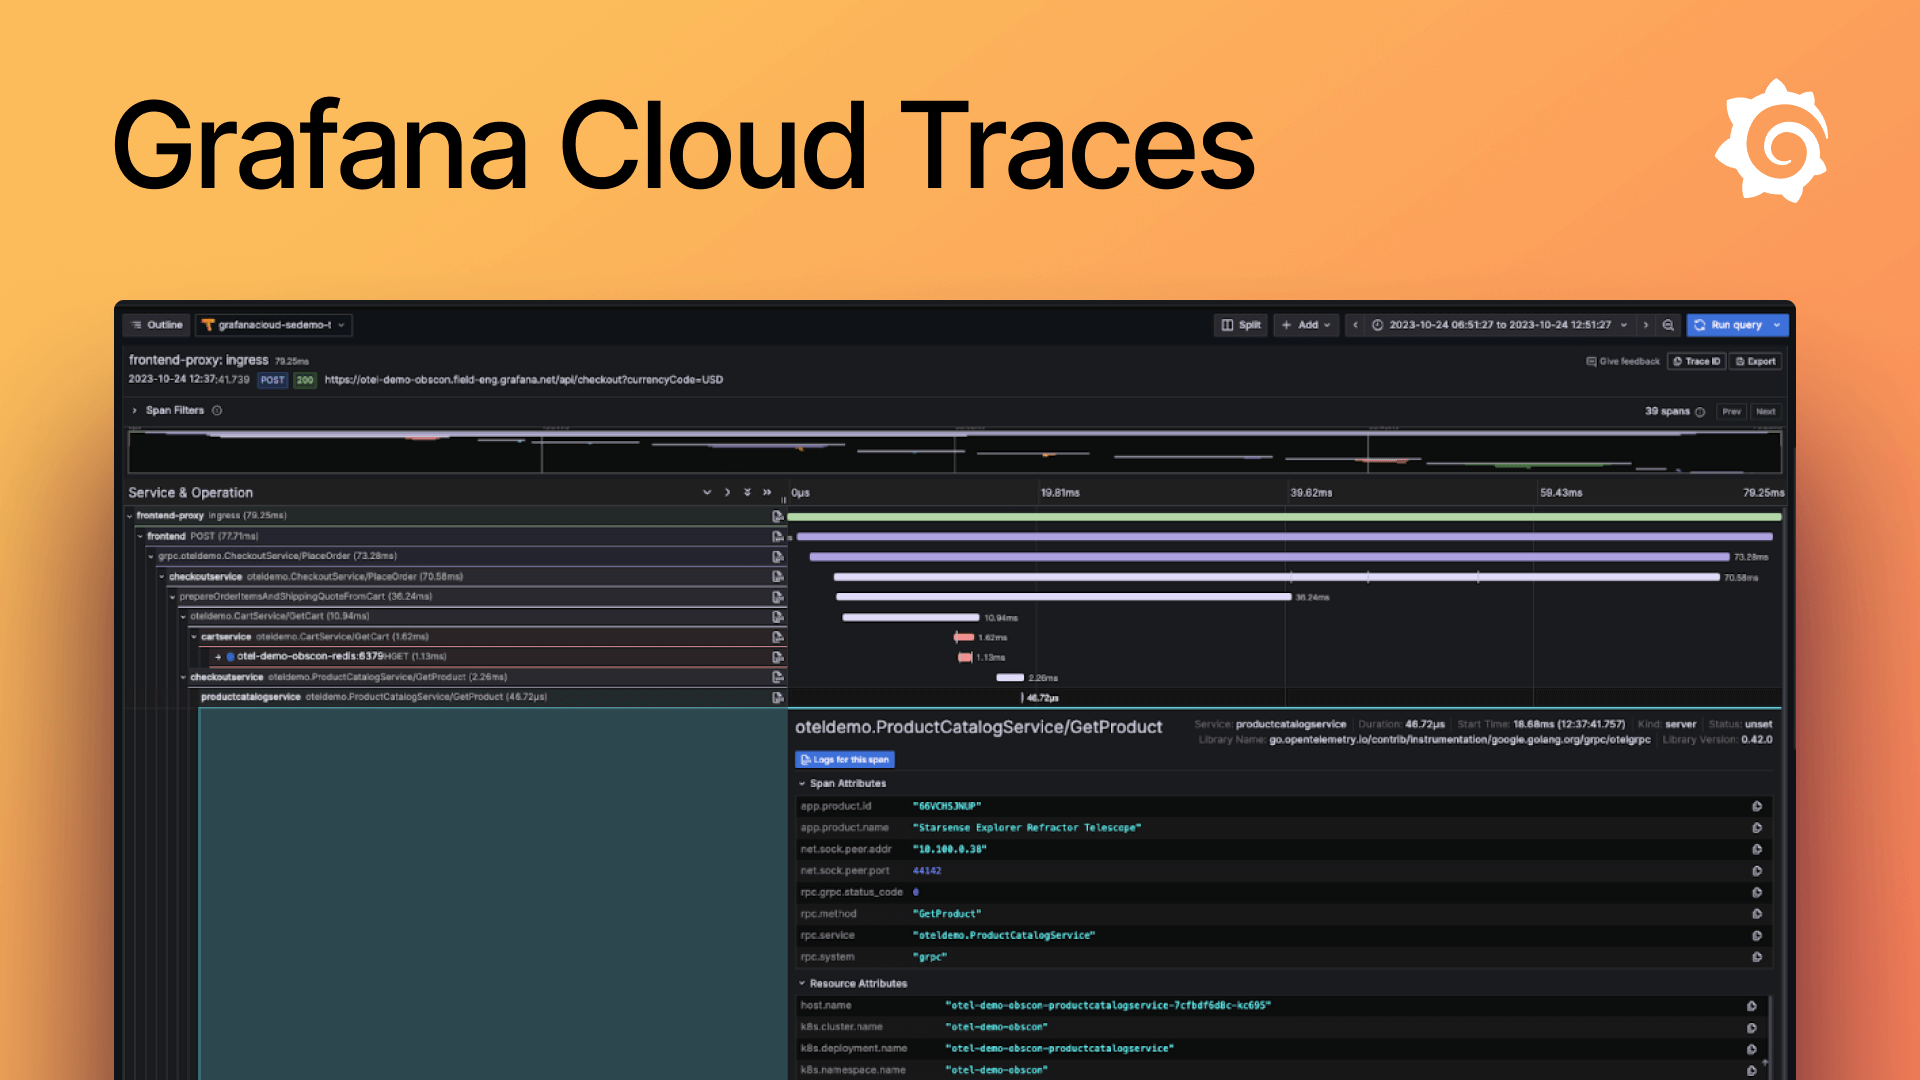Click the Run query button
The image size is (1920, 1080).
pyautogui.click(x=1728, y=325)
